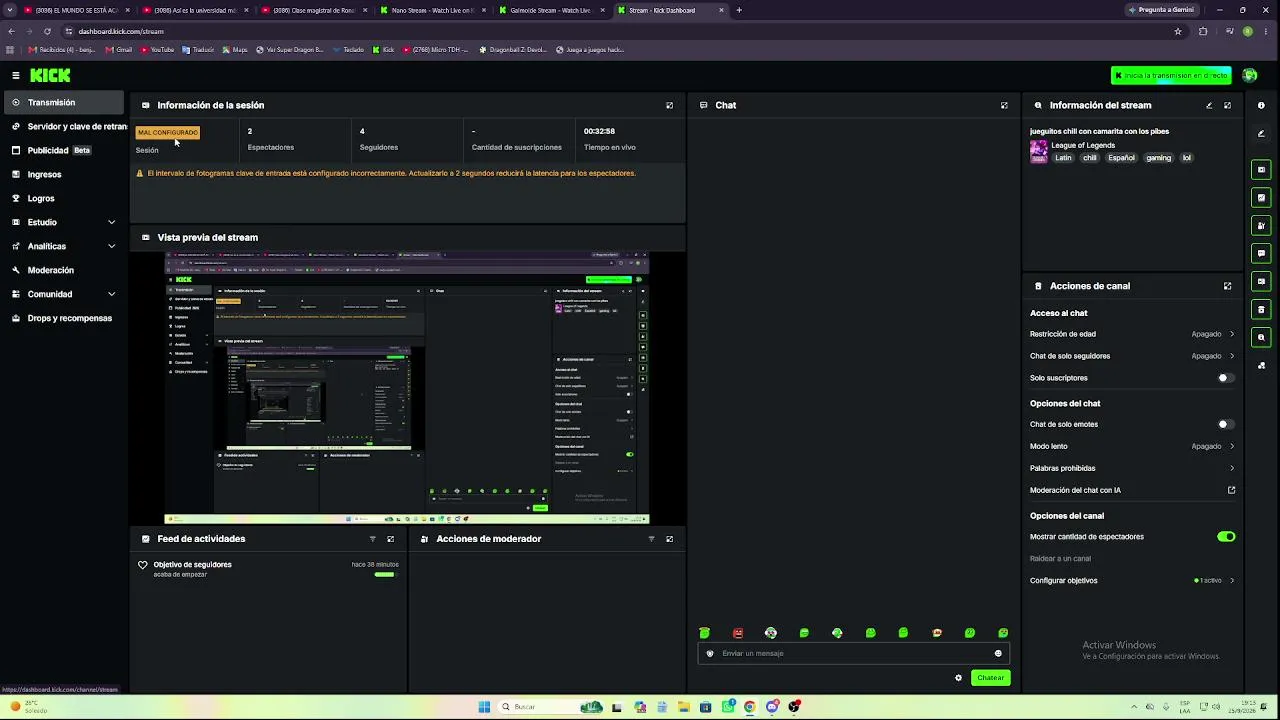
Task: Click the MAL CONFIGURADO session badge
Action: click(168, 132)
